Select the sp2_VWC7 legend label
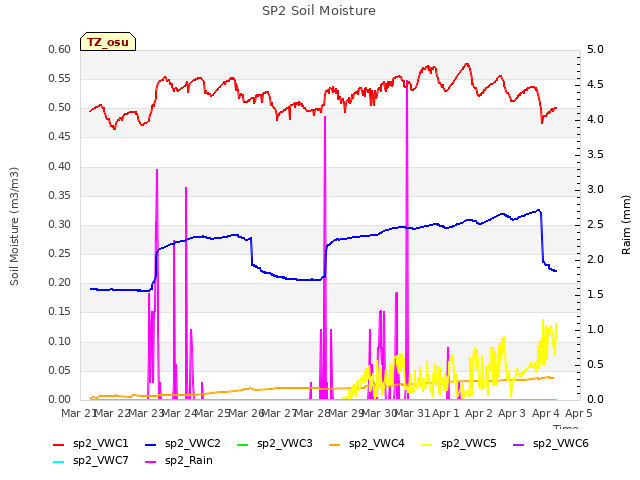The image size is (640, 480). pyautogui.click(x=101, y=461)
